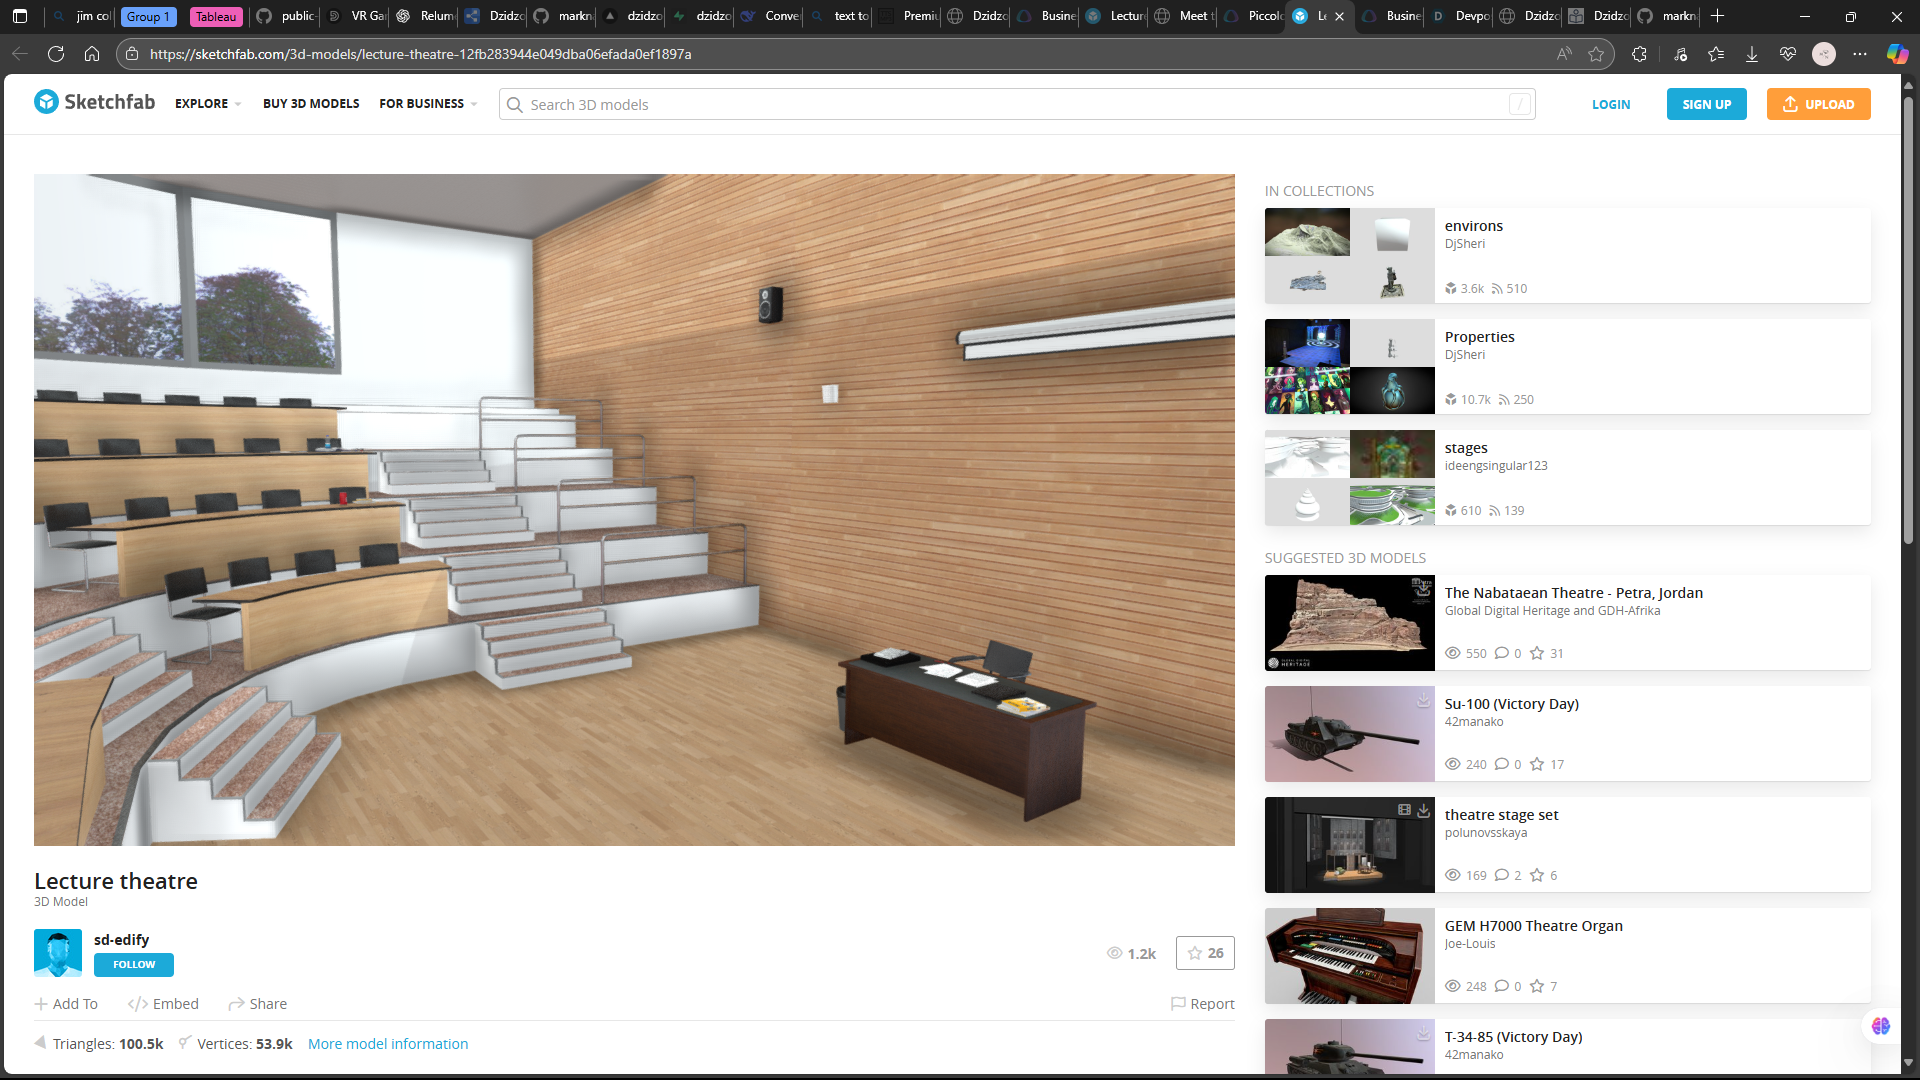The width and height of the screenshot is (1920, 1080).
Task: Click the Embed code icon
Action: pyautogui.click(x=137, y=1004)
